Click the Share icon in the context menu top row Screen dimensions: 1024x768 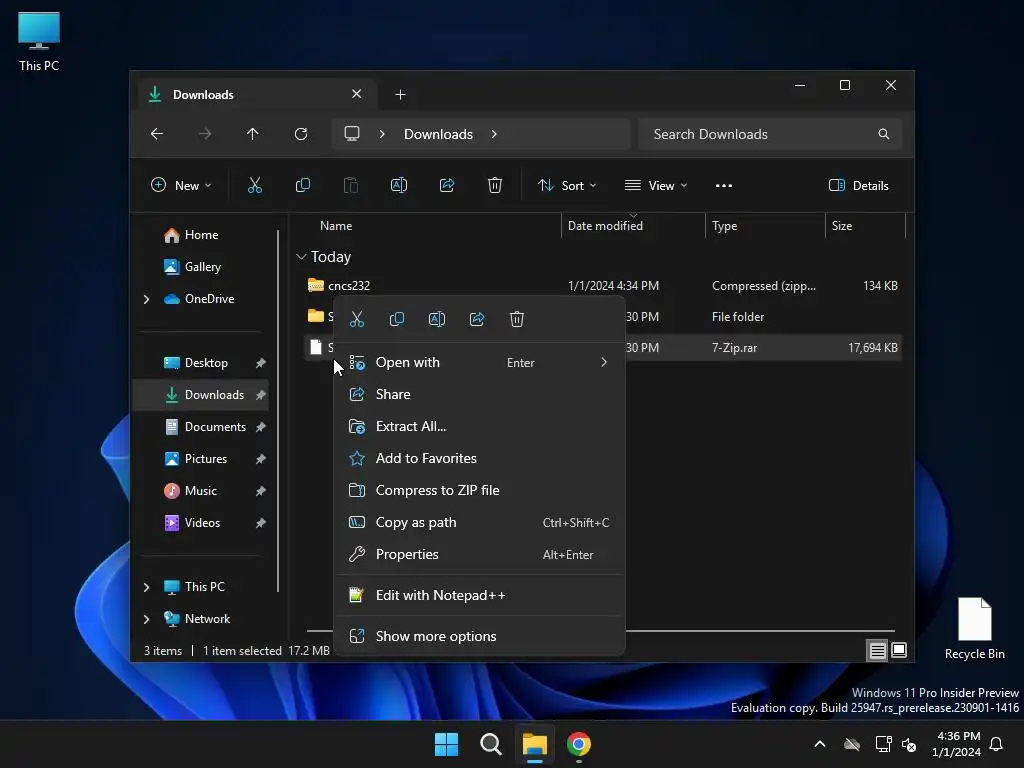coord(477,319)
